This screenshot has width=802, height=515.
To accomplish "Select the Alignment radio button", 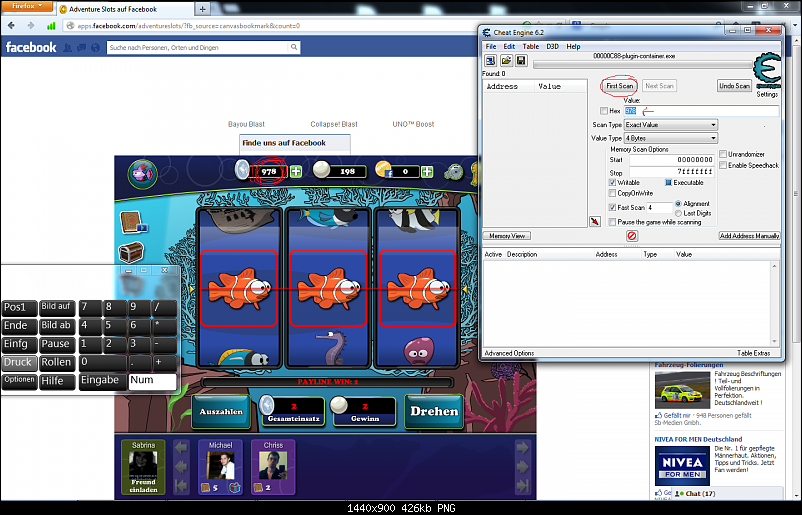I will (678, 204).
